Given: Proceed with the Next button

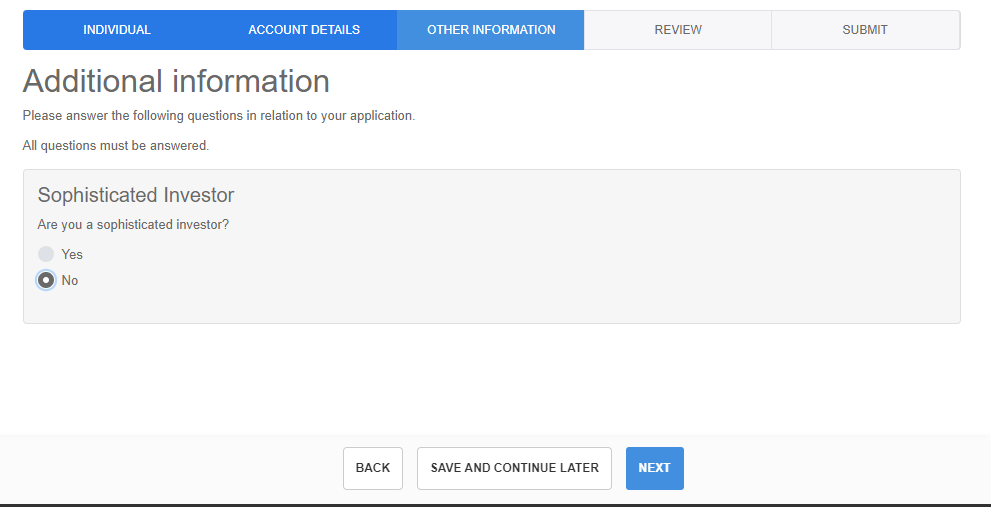Looking at the screenshot, I should tap(655, 468).
